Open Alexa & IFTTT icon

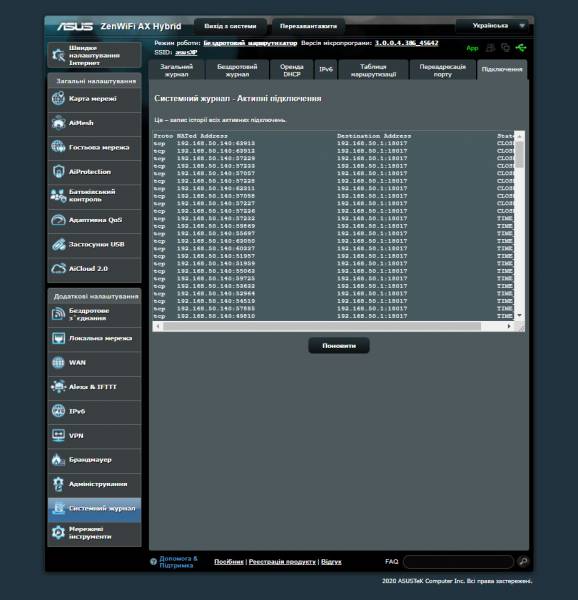59,387
